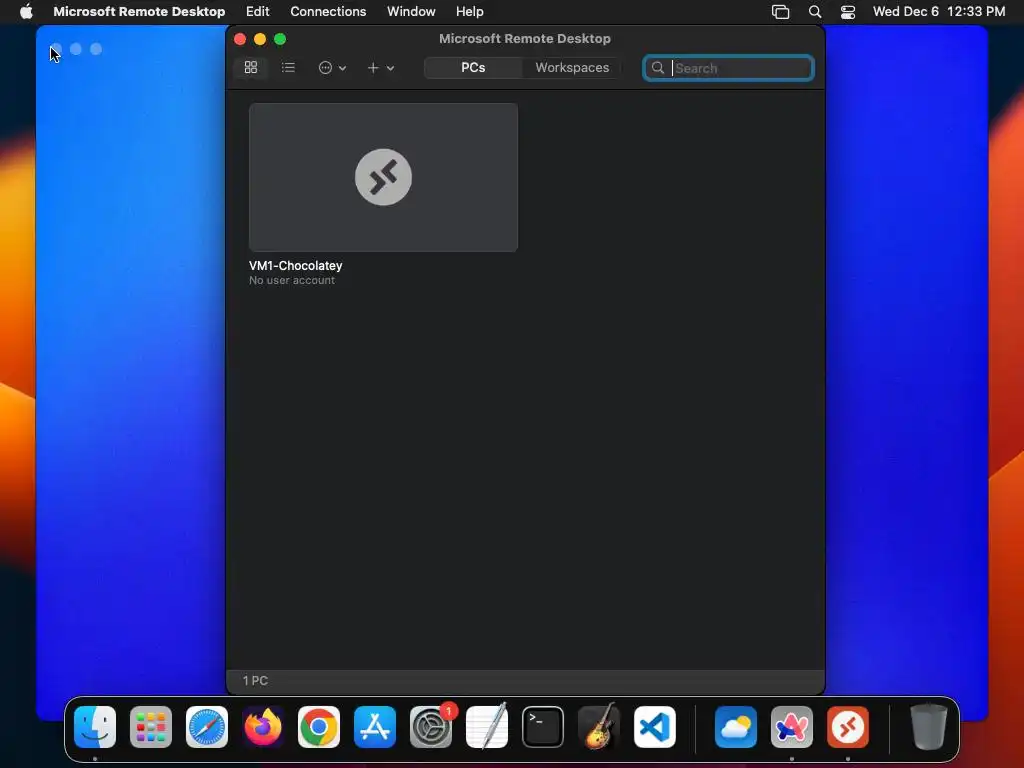Open Control Center in menu bar
Image resolution: width=1024 pixels, height=768 pixels.
pyautogui.click(x=848, y=12)
